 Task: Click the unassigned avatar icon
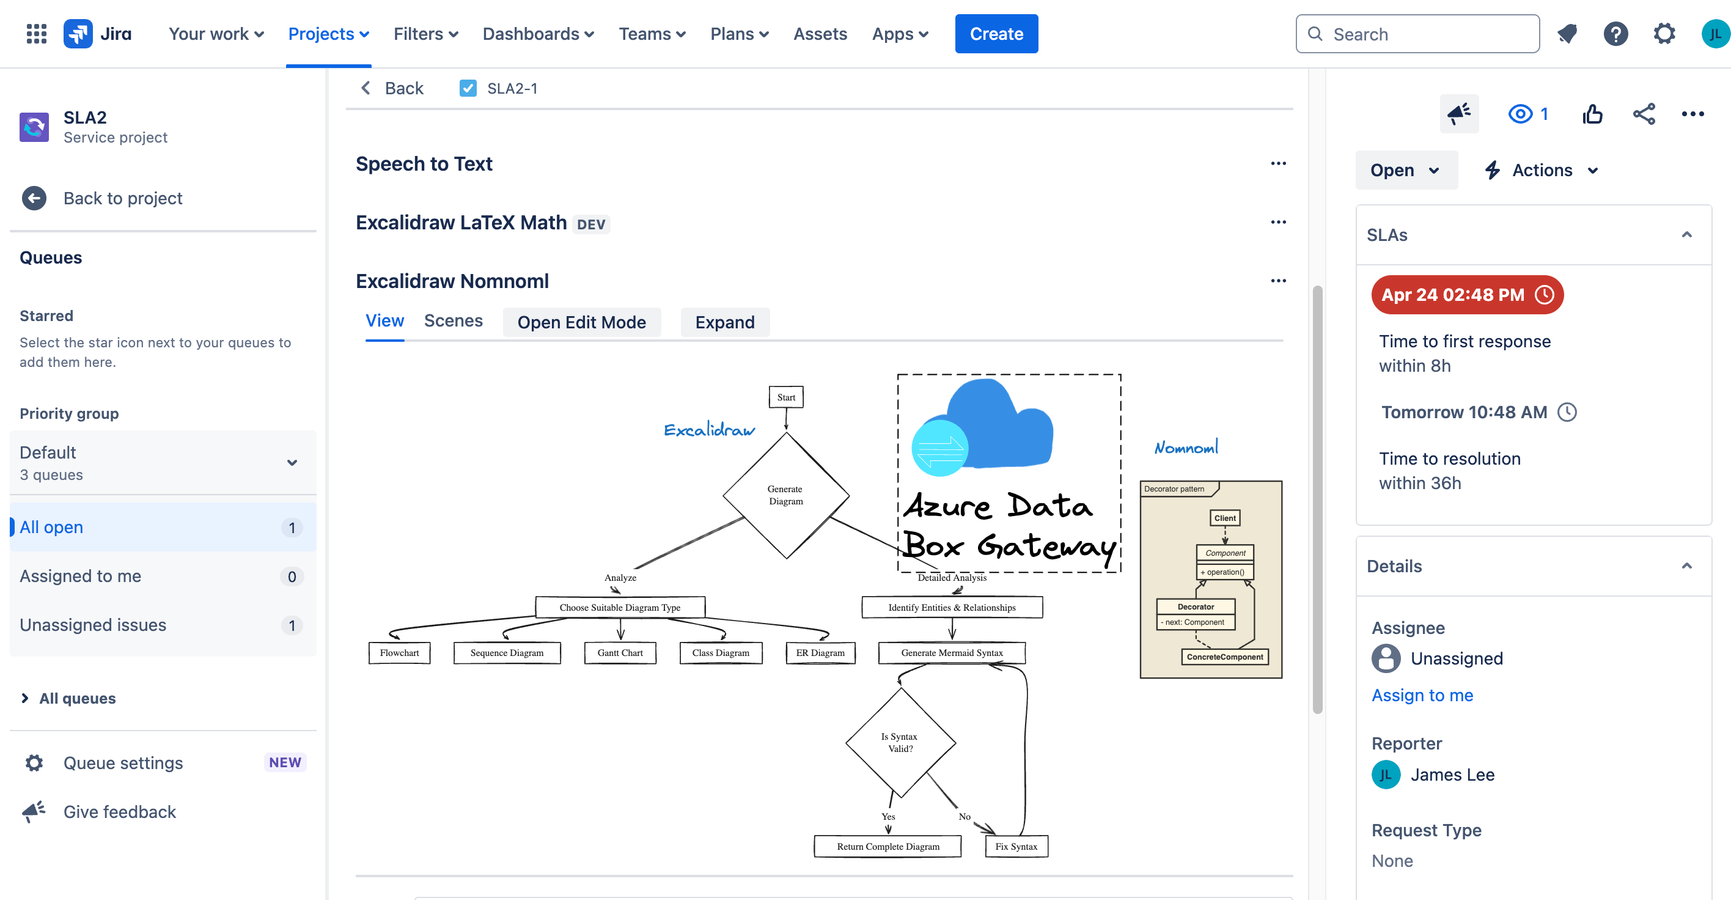point(1386,658)
